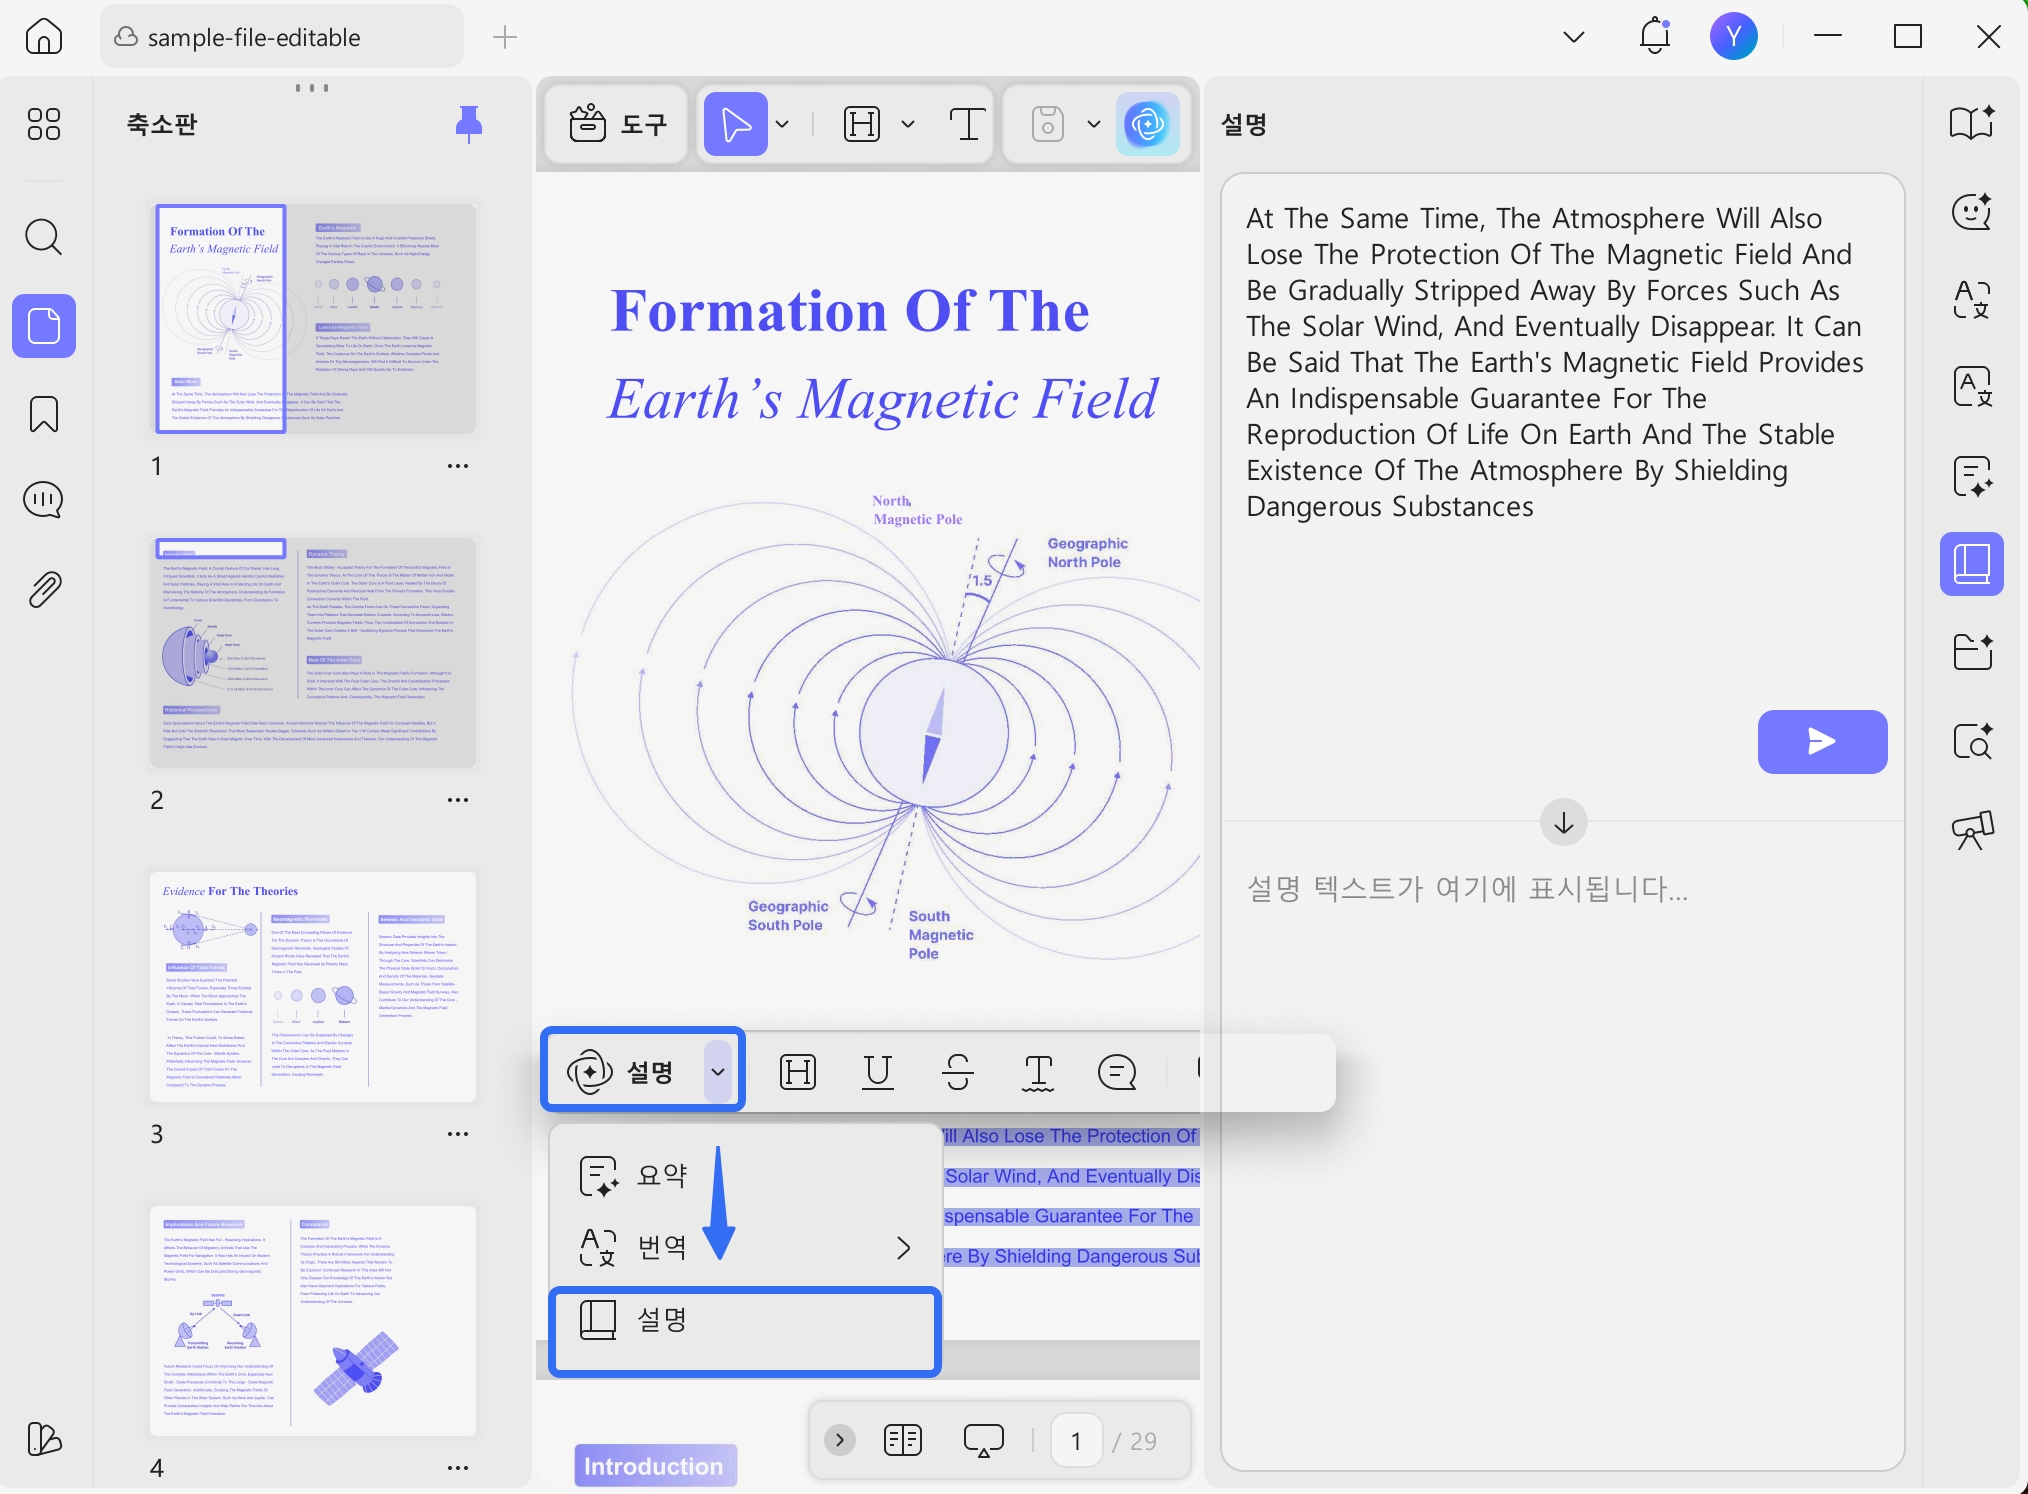Click the comment note tool icon

coord(1116,1072)
